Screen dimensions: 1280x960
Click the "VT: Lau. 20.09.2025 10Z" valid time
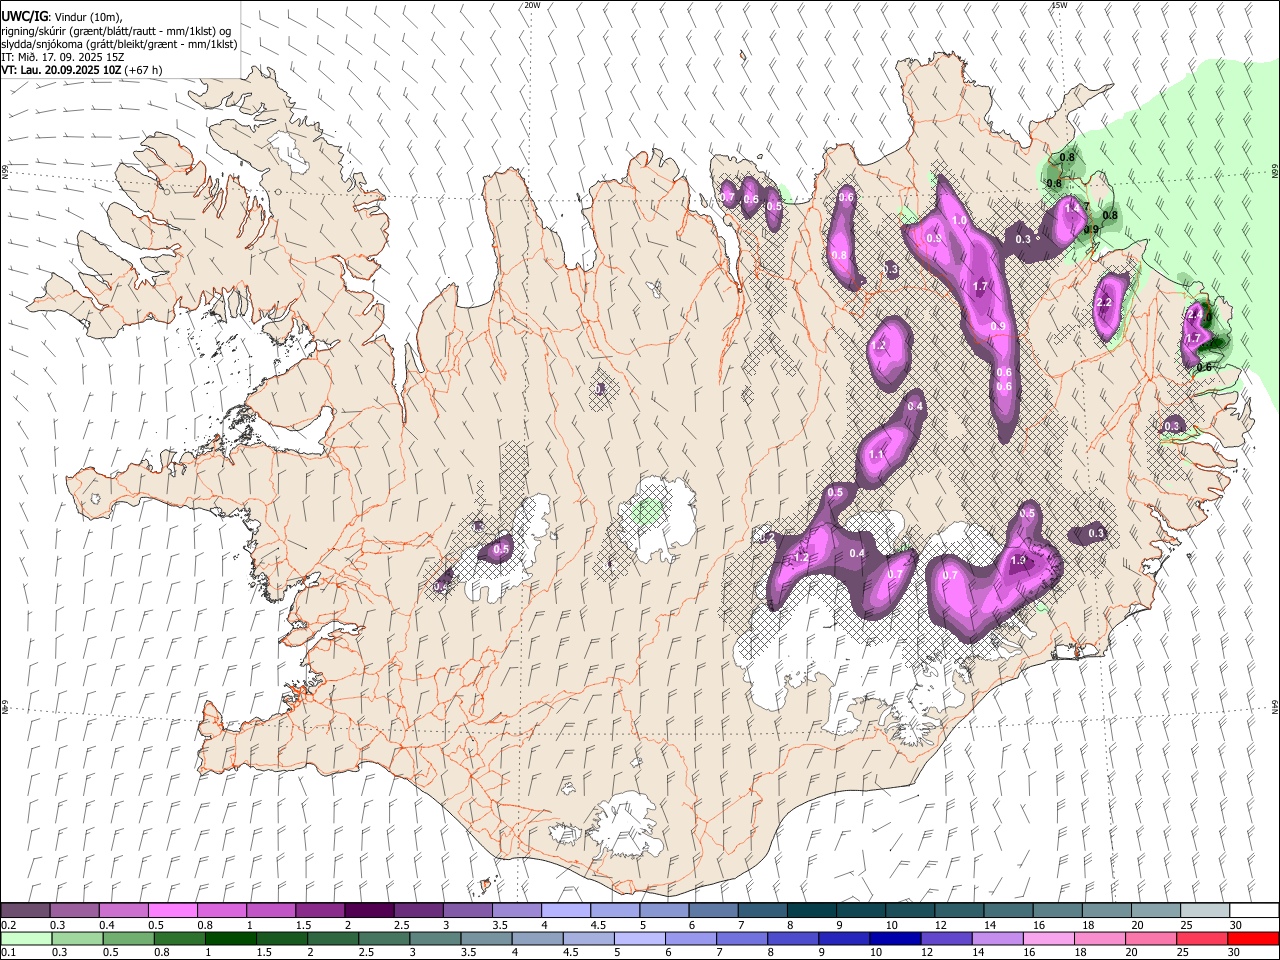[x=60, y=70]
